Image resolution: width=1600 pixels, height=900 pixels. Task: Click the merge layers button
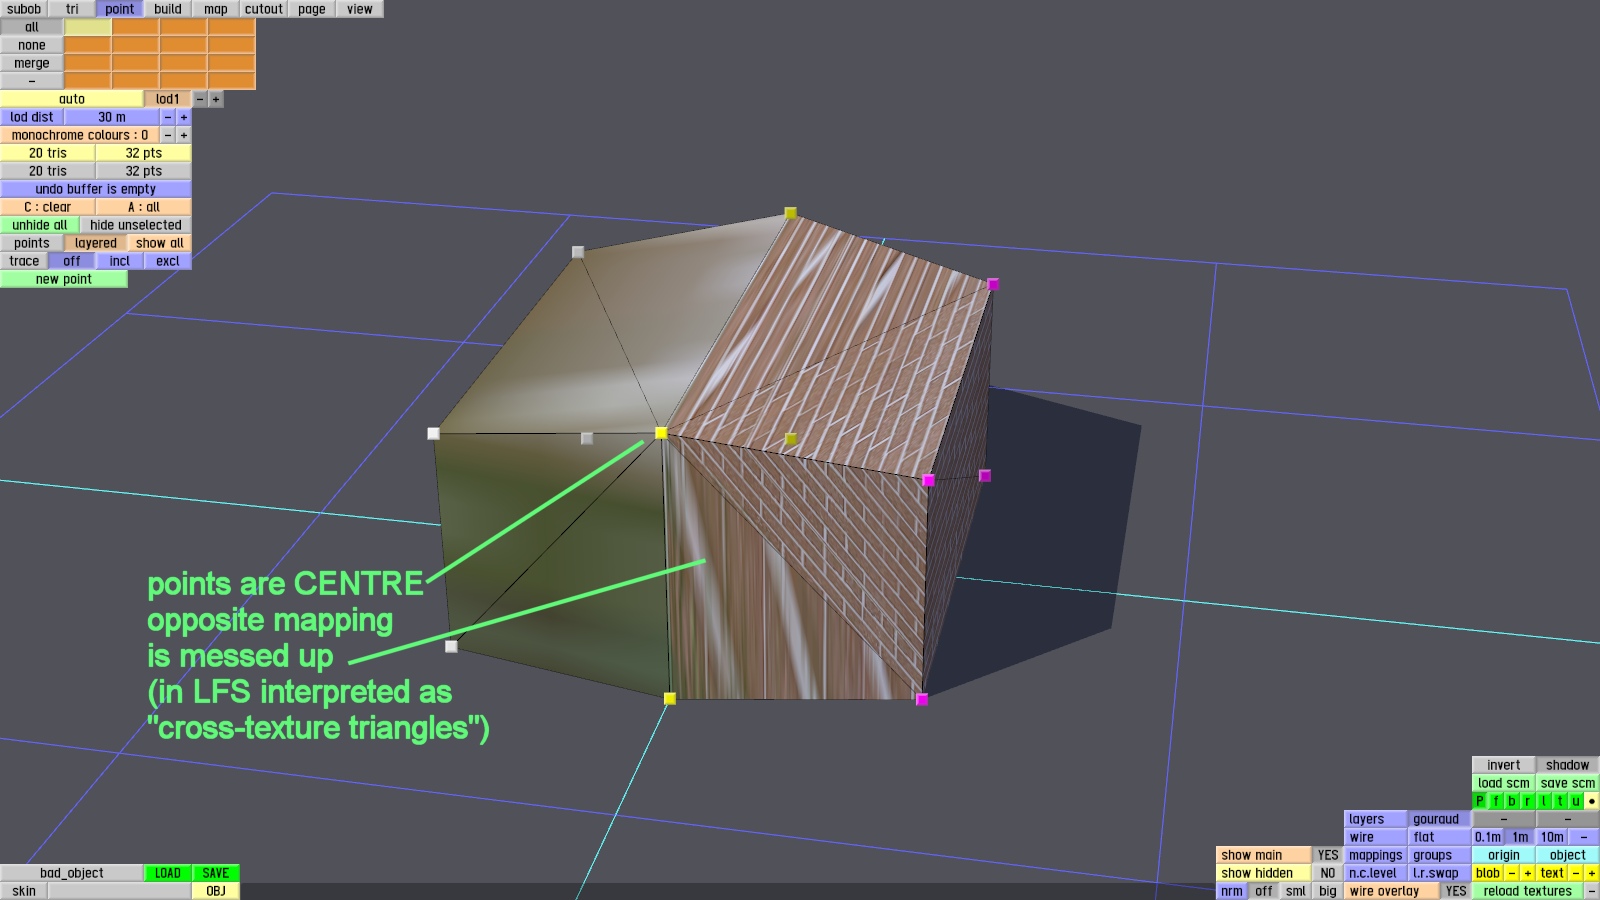pyautogui.click(x=32, y=63)
